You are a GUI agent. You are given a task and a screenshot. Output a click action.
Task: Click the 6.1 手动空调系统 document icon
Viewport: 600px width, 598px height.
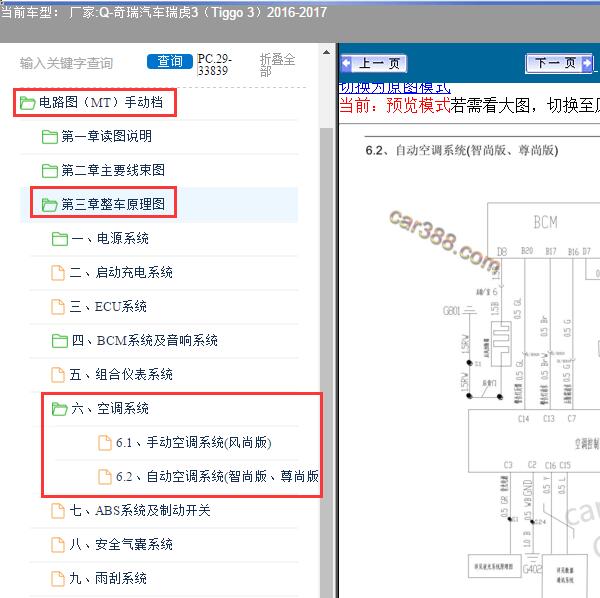coord(105,443)
